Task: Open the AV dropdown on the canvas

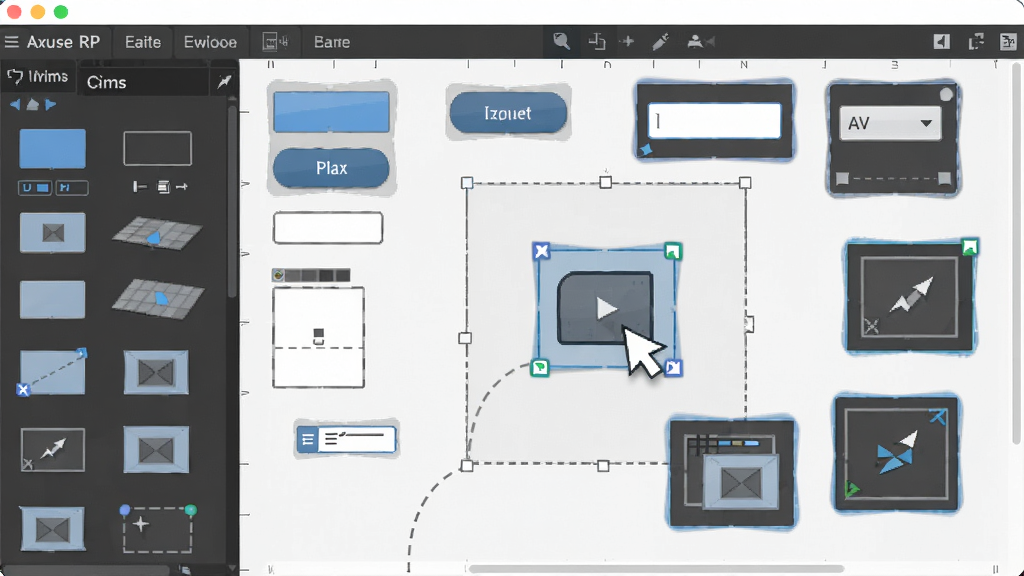Action: (x=889, y=123)
